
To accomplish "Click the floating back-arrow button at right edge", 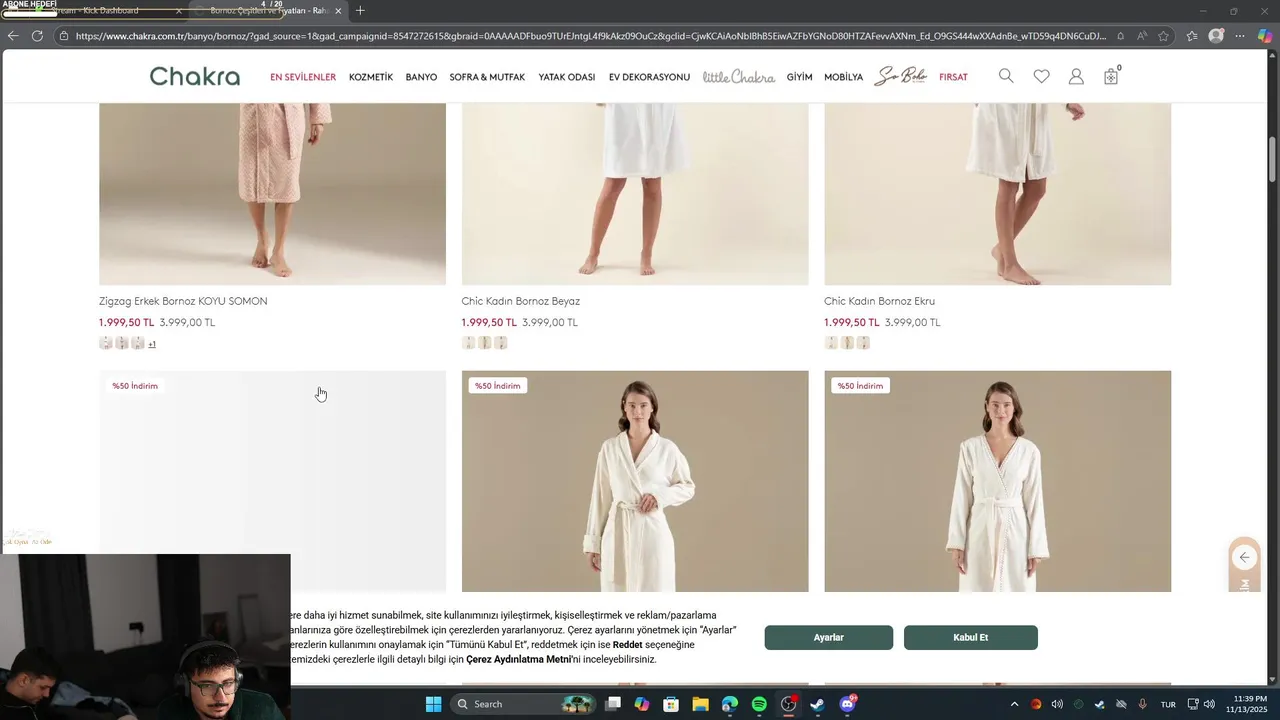I will click(x=1244, y=557).
